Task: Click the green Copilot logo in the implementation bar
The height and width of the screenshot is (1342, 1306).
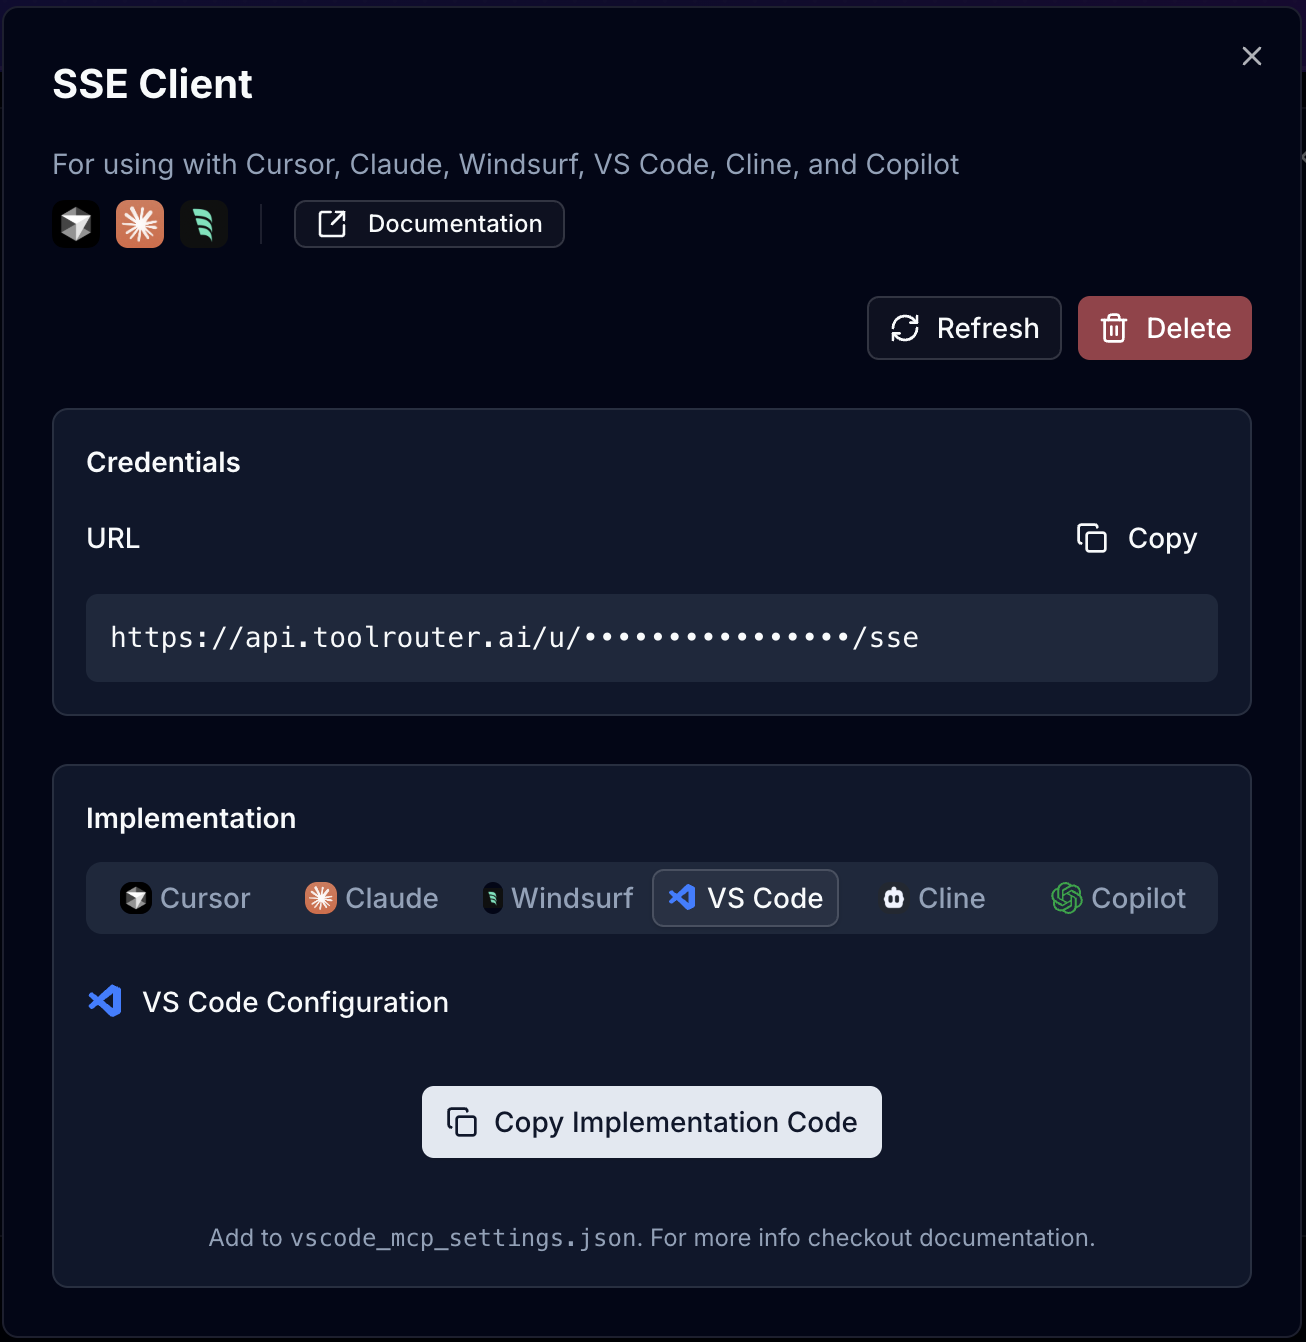Action: (x=1066, y=898)
